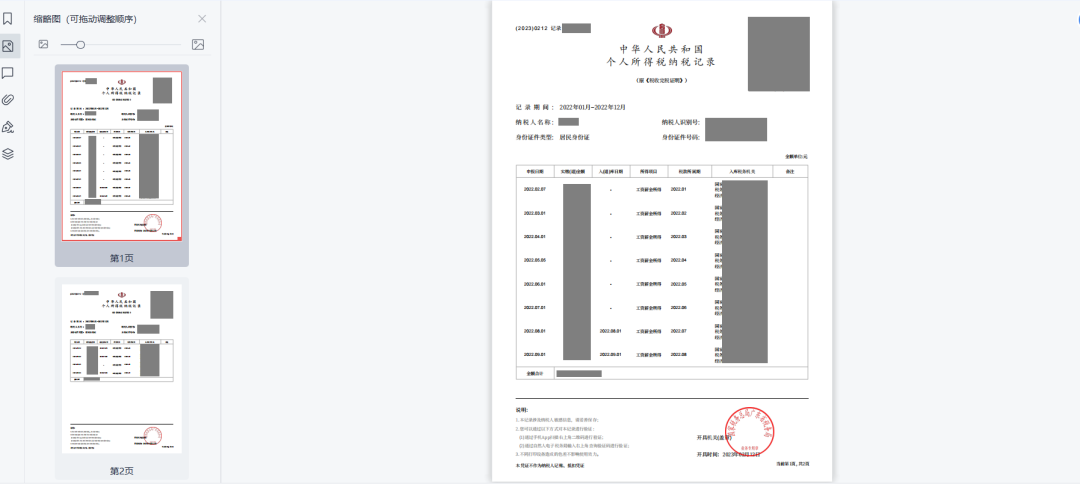Click the 缩略图 (可拖动调整顺序) panel title

(85, 19)
